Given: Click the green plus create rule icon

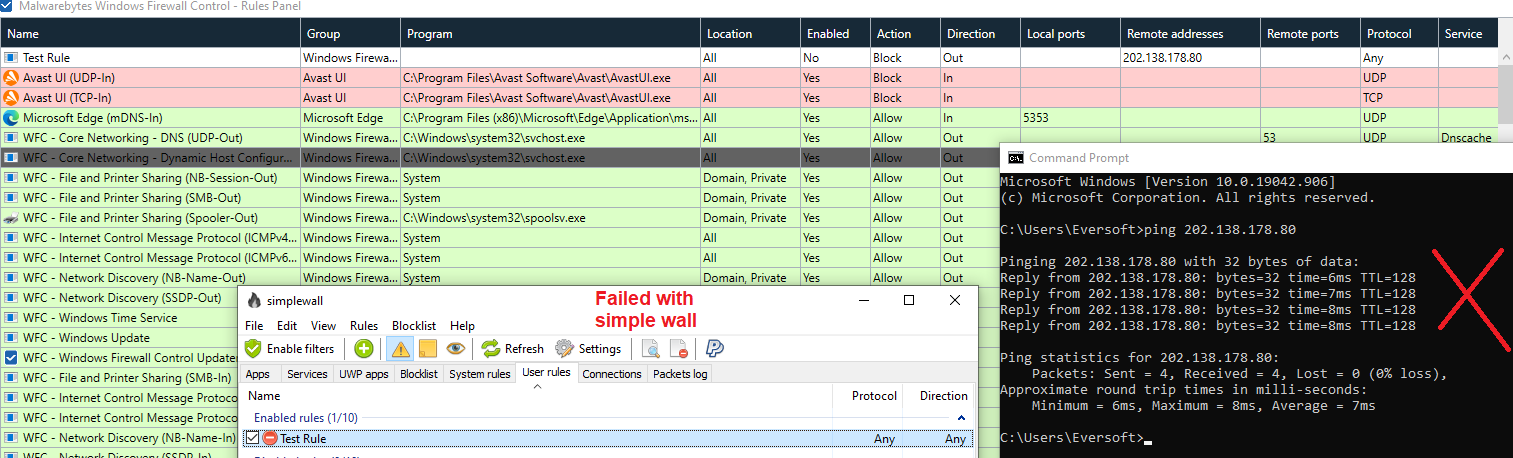Looking at the screenshot, I should pos(364,349).
